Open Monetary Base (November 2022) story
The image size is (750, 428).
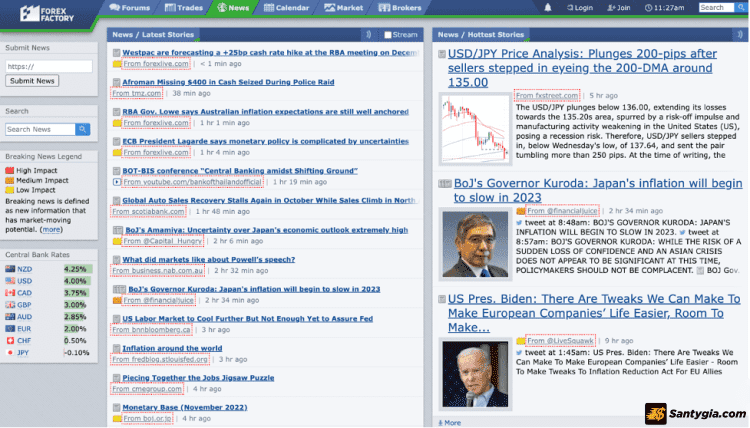185,407
